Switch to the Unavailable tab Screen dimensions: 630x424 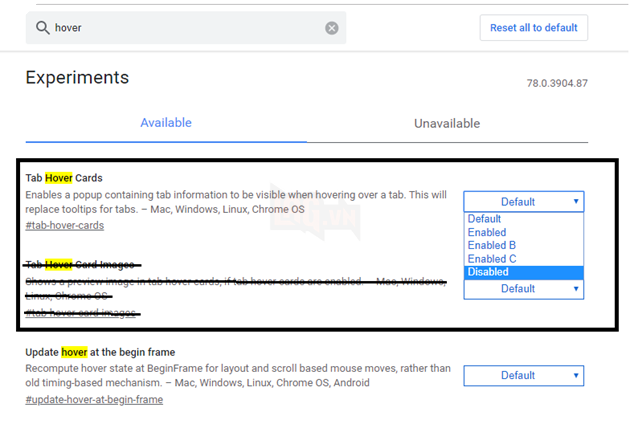coord(447,123)
